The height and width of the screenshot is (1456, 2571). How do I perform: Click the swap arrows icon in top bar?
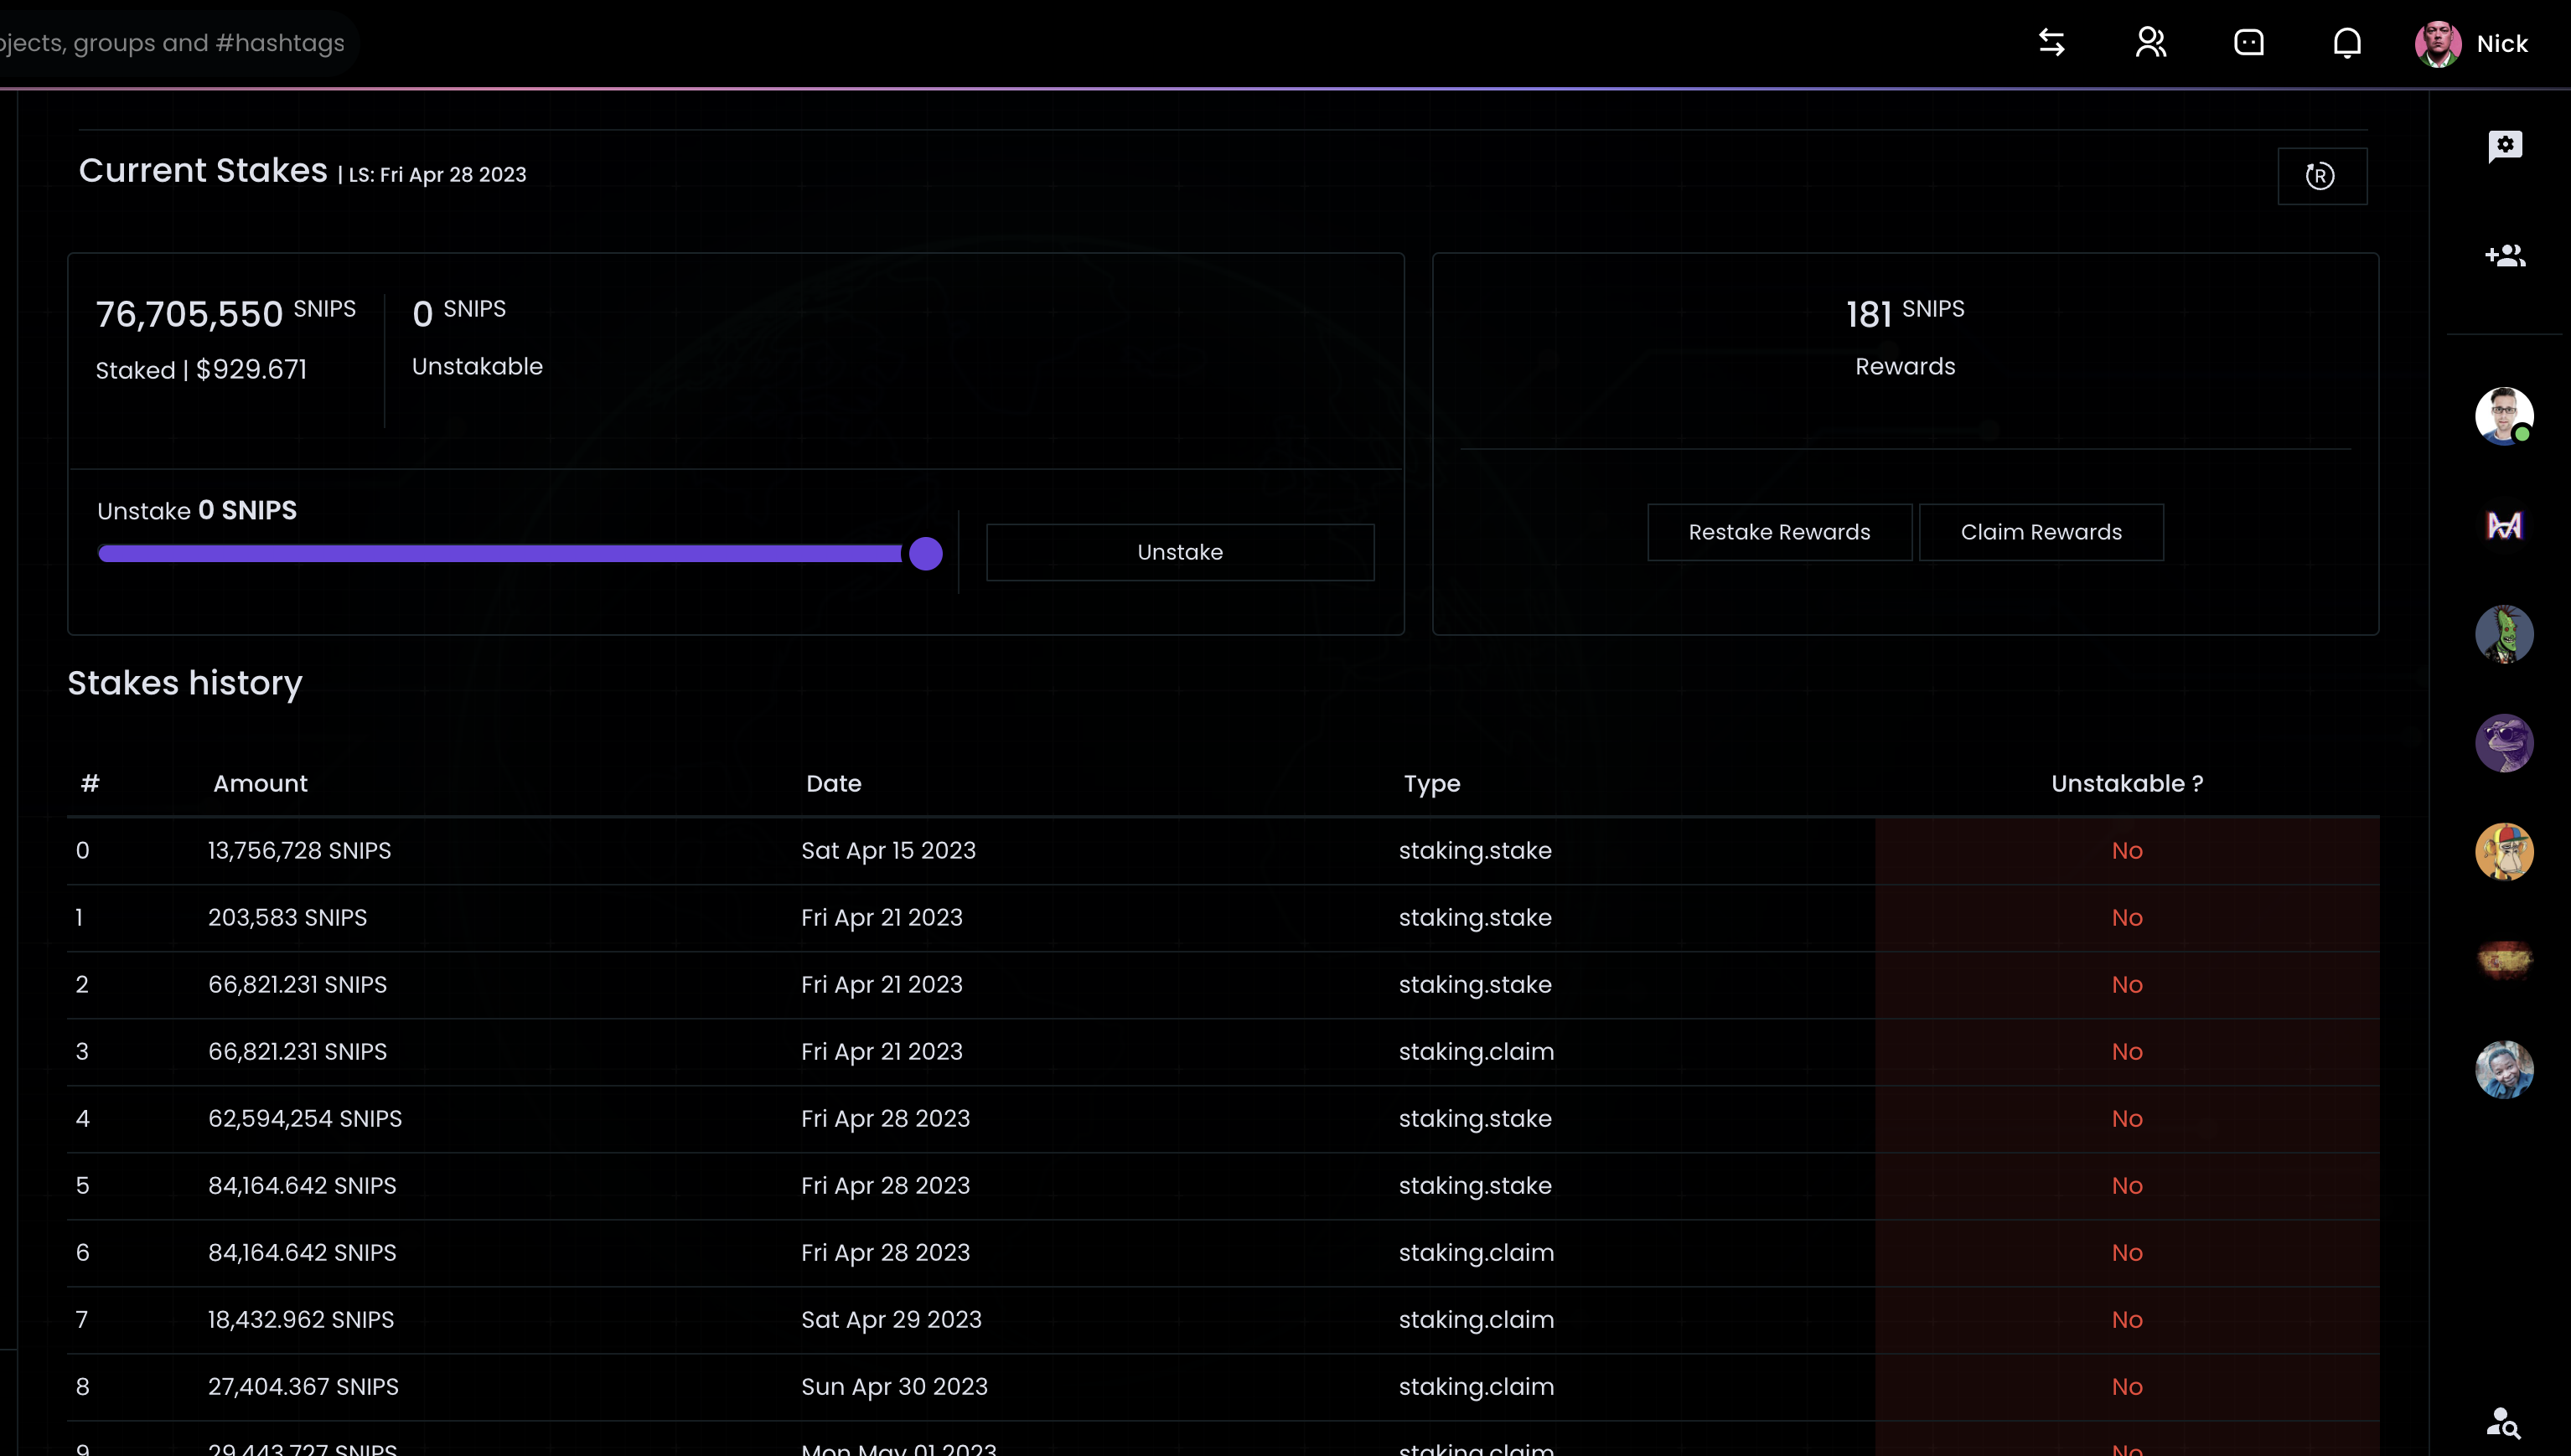[2051, 43]
